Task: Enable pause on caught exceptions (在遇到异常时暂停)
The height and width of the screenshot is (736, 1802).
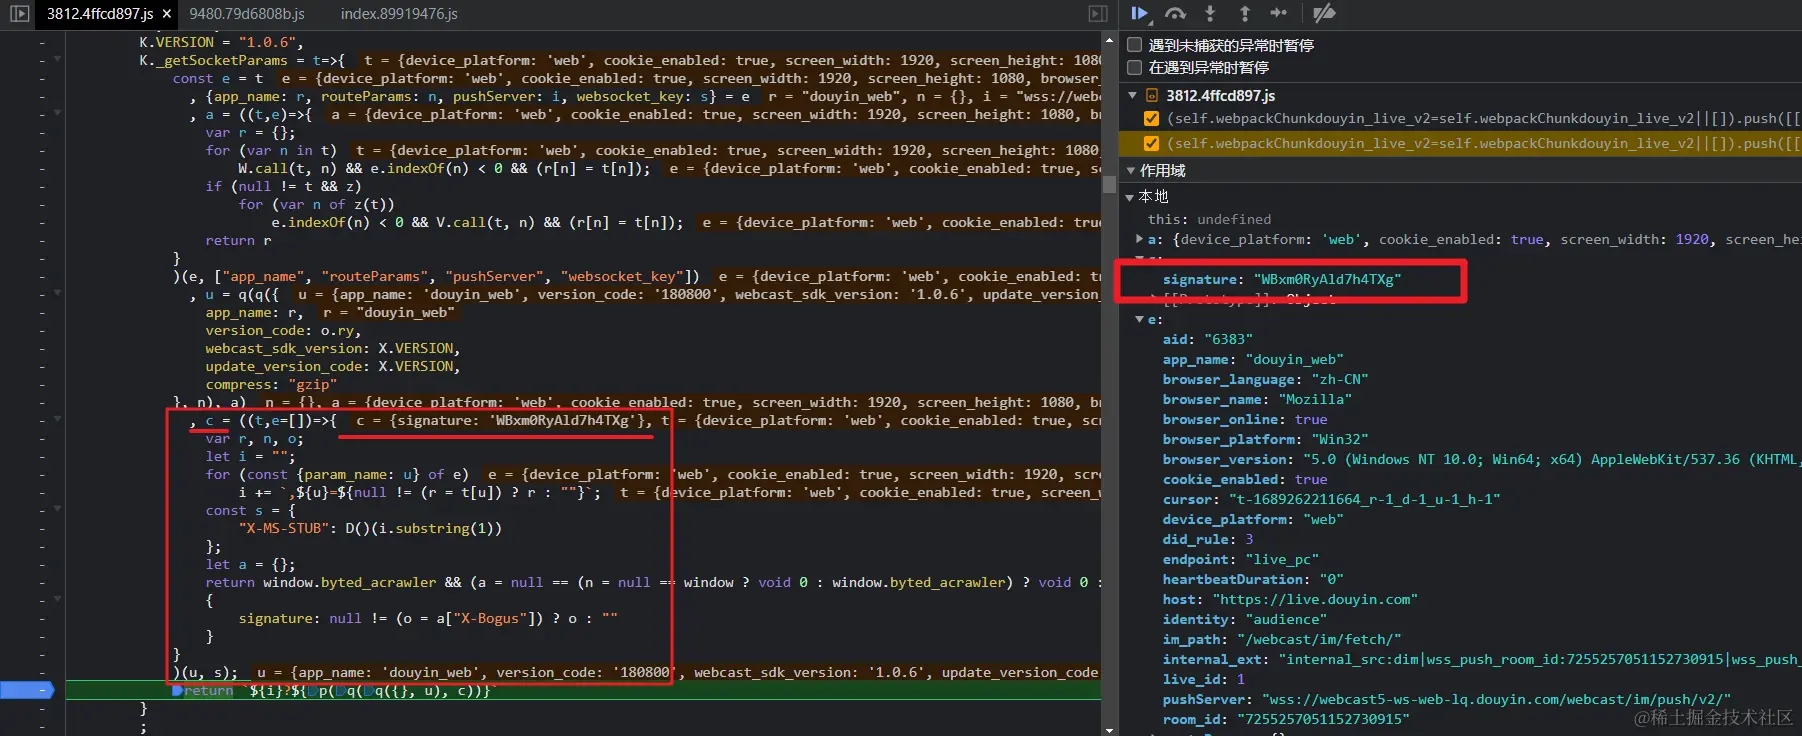Action: (x=1135, y=67)
